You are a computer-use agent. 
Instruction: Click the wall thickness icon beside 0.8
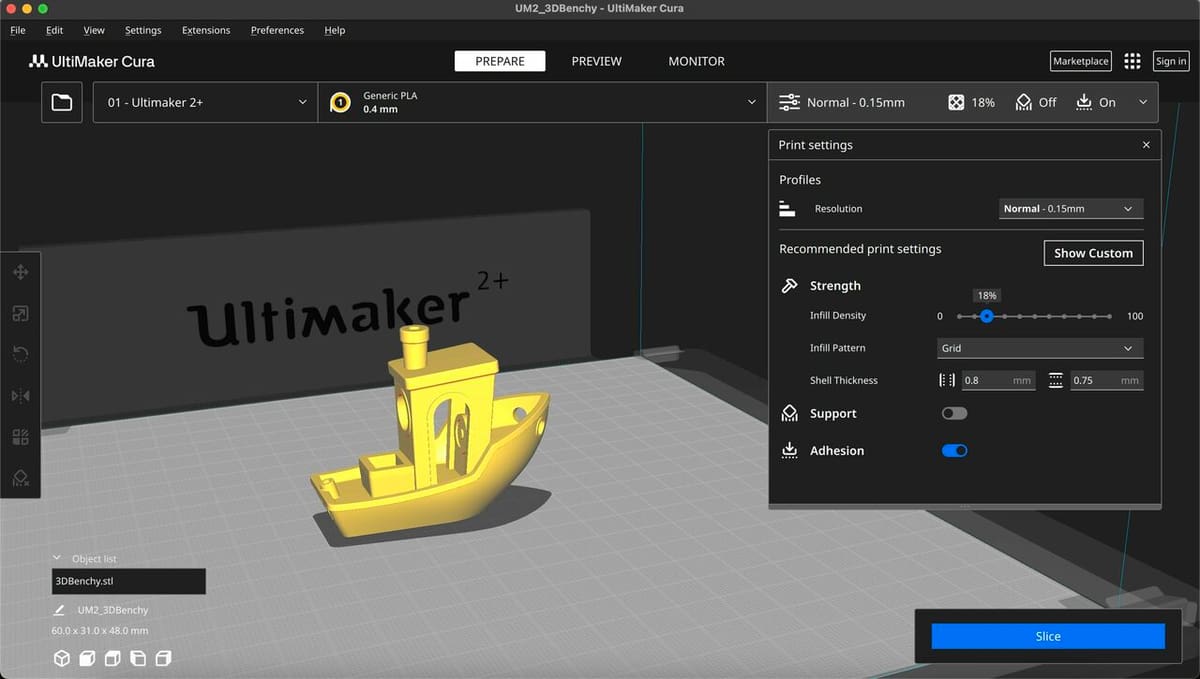pos(947,380)
